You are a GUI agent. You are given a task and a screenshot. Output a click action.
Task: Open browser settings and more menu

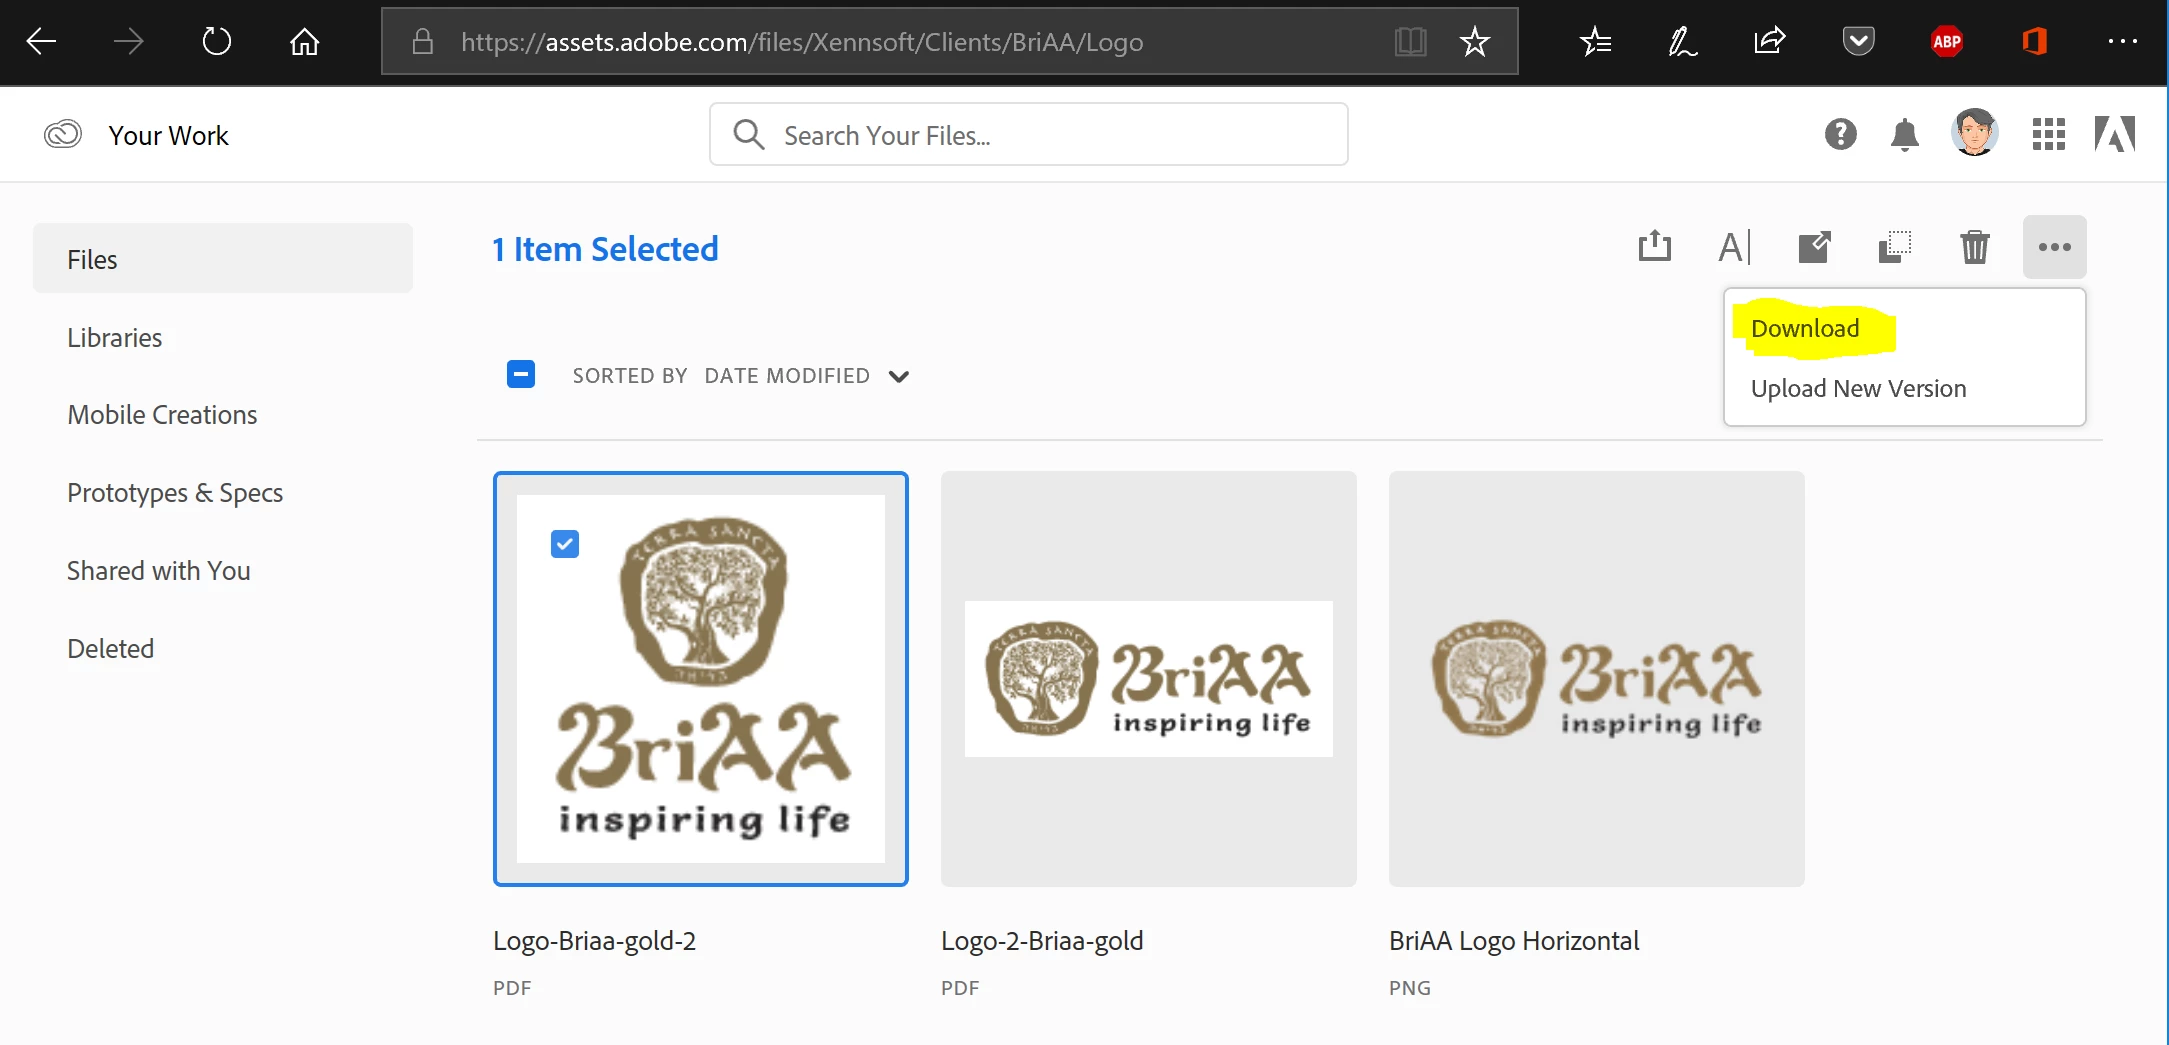coord(2122,41)
